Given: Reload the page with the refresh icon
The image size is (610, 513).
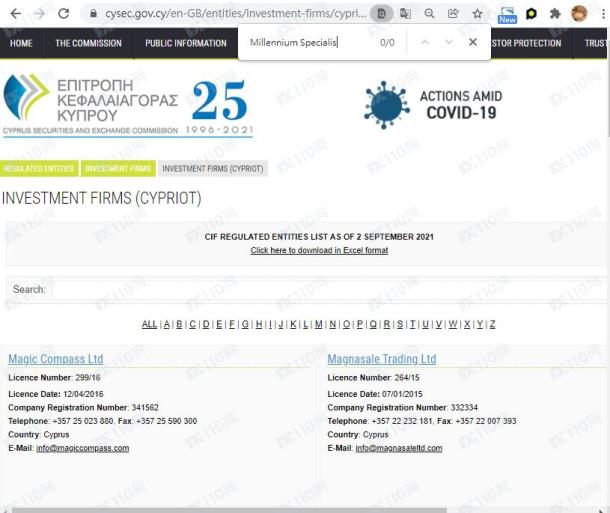Looking at the screenshot, I should 63,14.
